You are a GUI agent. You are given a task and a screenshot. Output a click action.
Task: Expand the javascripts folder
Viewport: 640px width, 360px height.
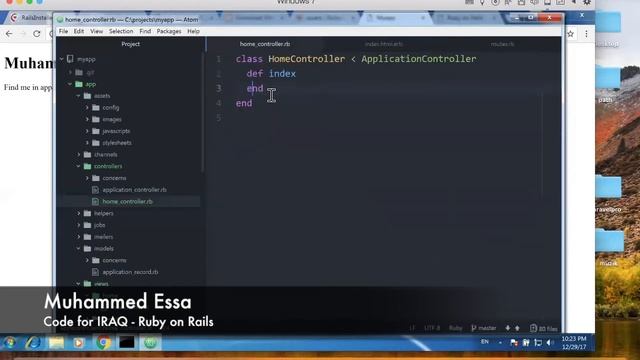tap(87, 131)
